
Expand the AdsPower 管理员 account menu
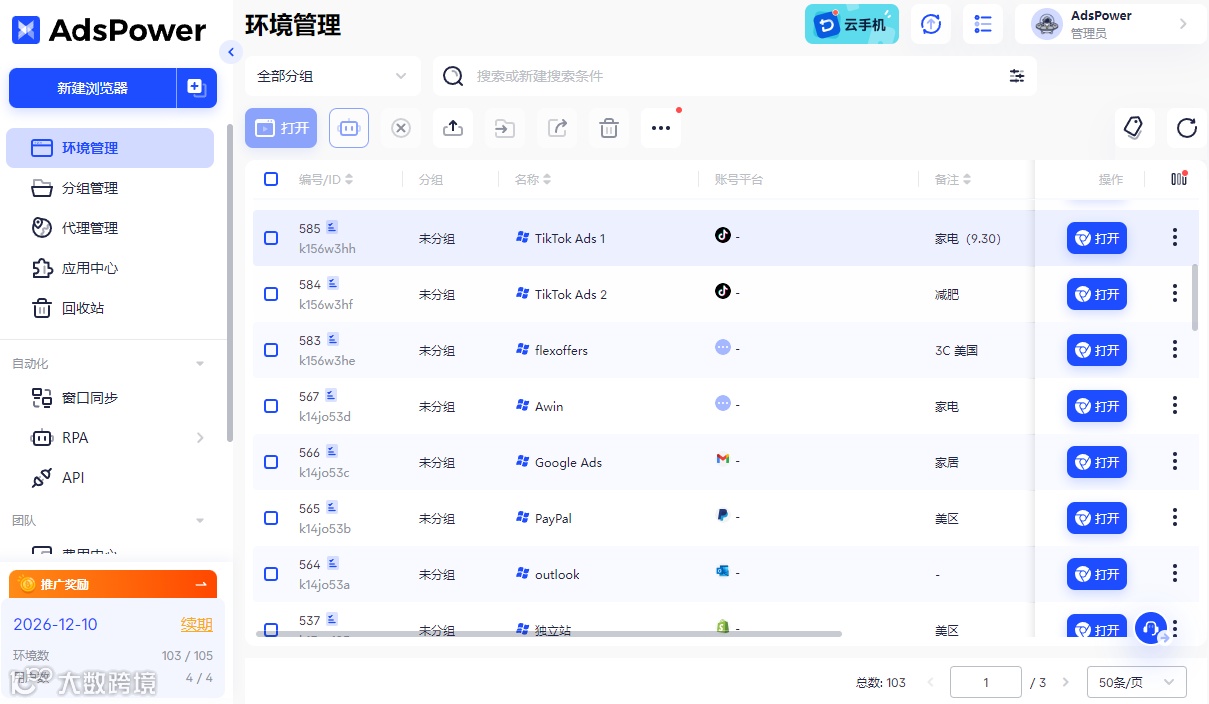click(x=1111, y=24)
